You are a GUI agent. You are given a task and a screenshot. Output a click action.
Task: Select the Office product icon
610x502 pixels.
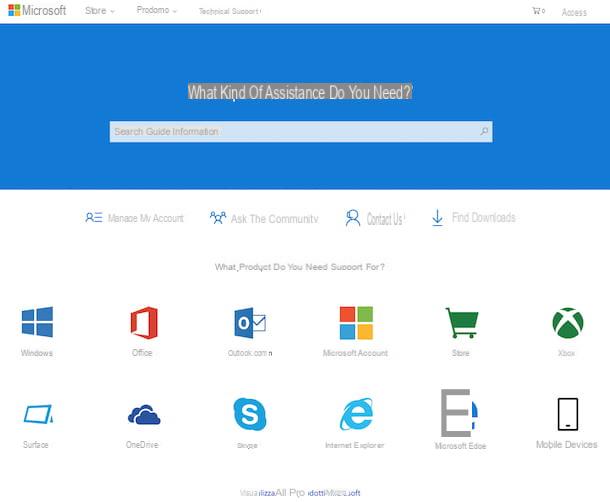pyautogui.click(x=144, y=323)
